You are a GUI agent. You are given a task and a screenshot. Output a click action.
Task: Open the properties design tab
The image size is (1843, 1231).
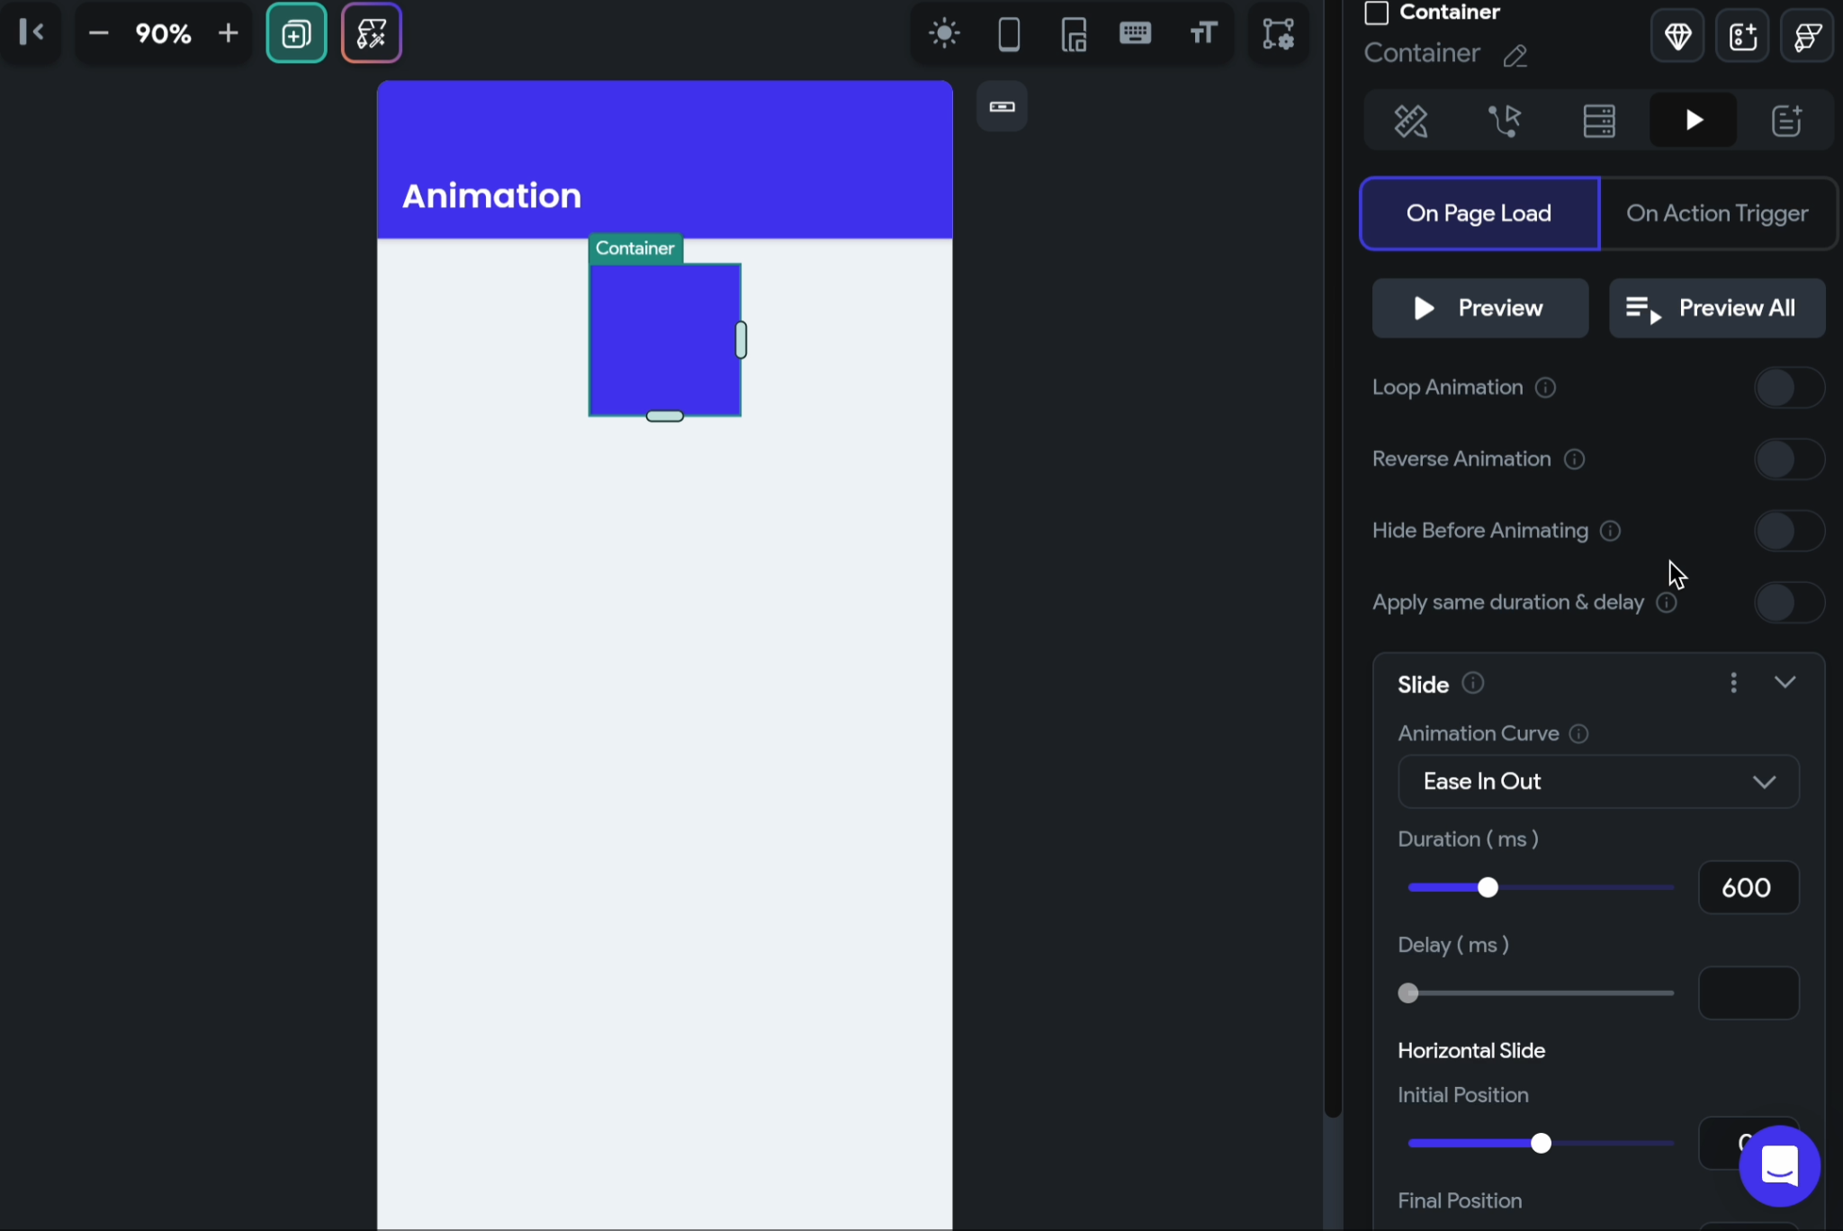(1411, 121)
